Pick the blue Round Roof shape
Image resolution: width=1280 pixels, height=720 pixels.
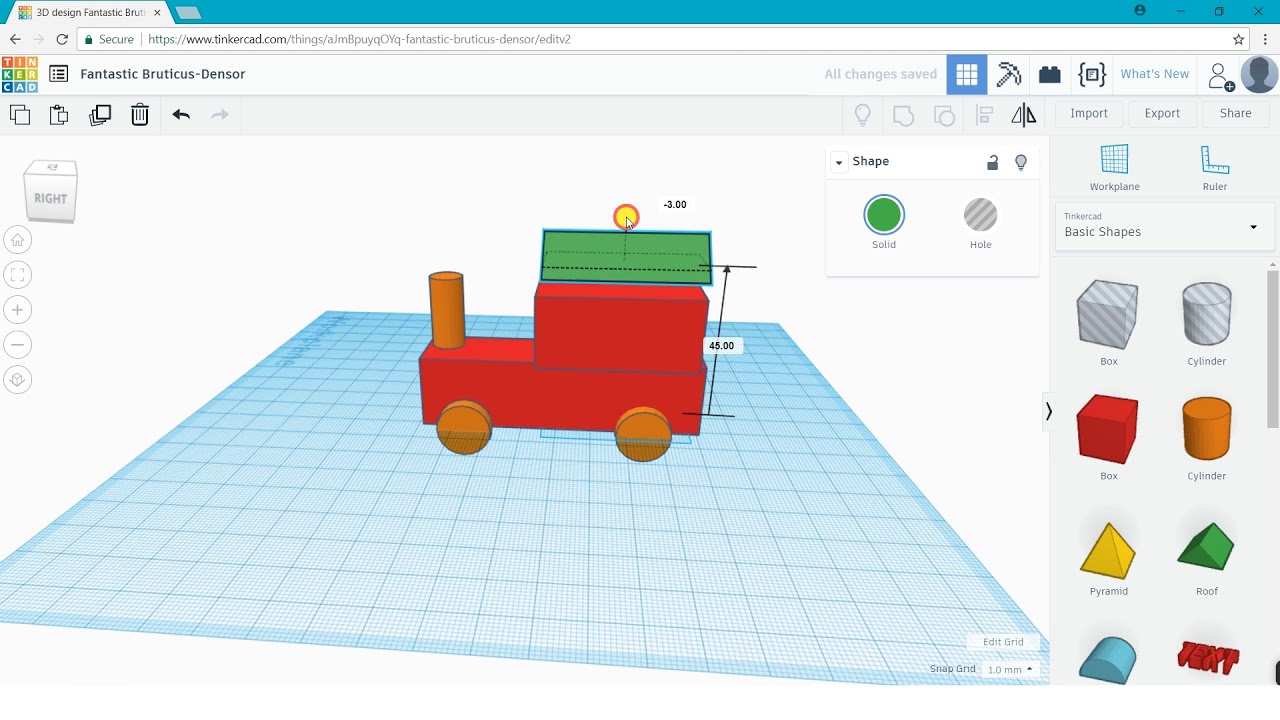(x=1108, y=660)
